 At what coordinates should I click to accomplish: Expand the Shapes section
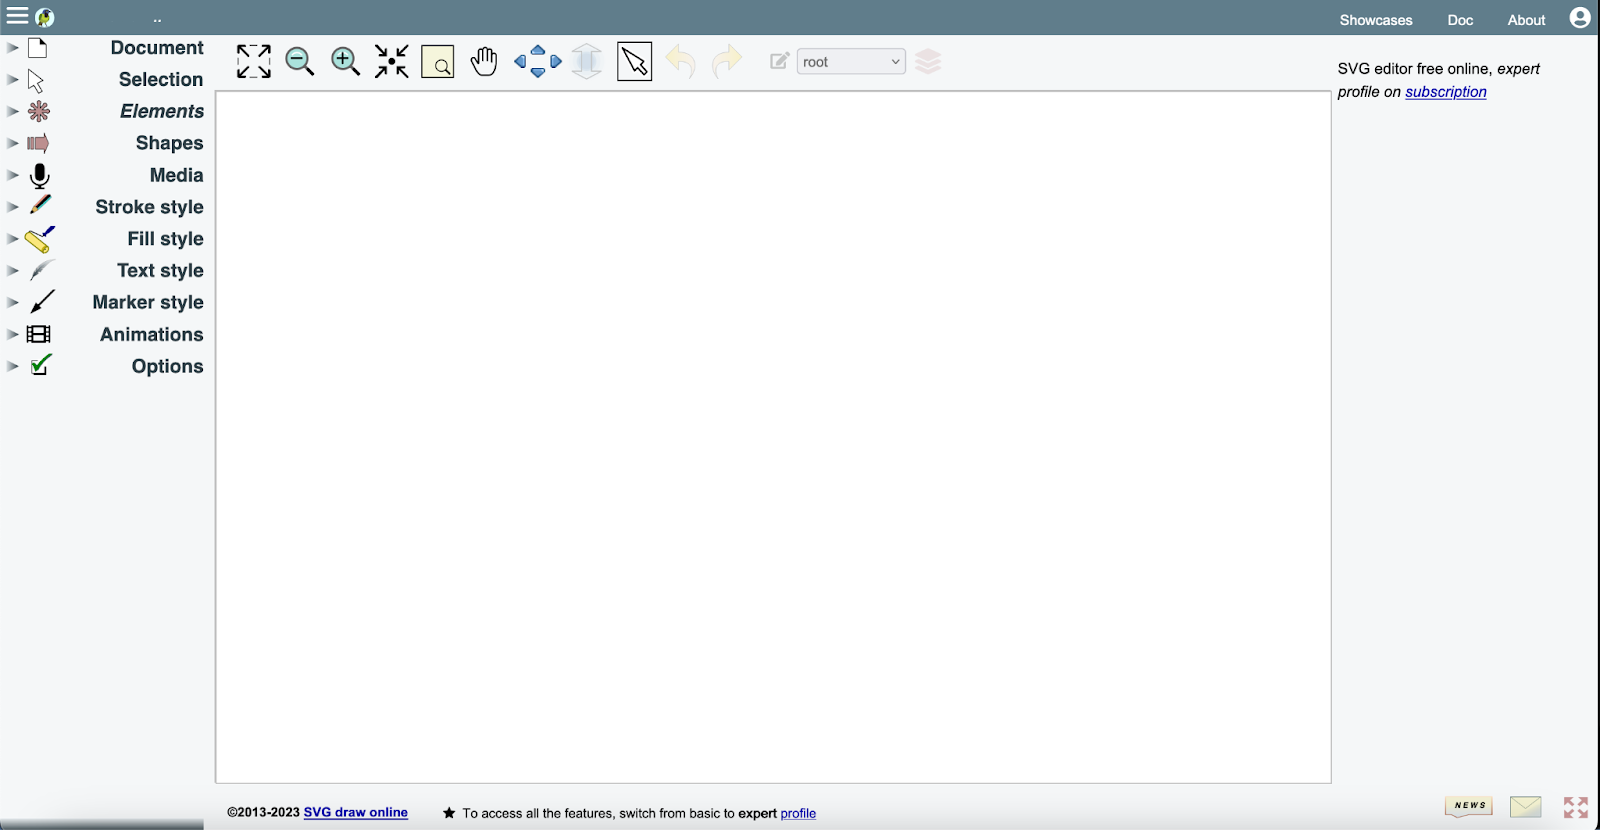[x=169, y=143]
